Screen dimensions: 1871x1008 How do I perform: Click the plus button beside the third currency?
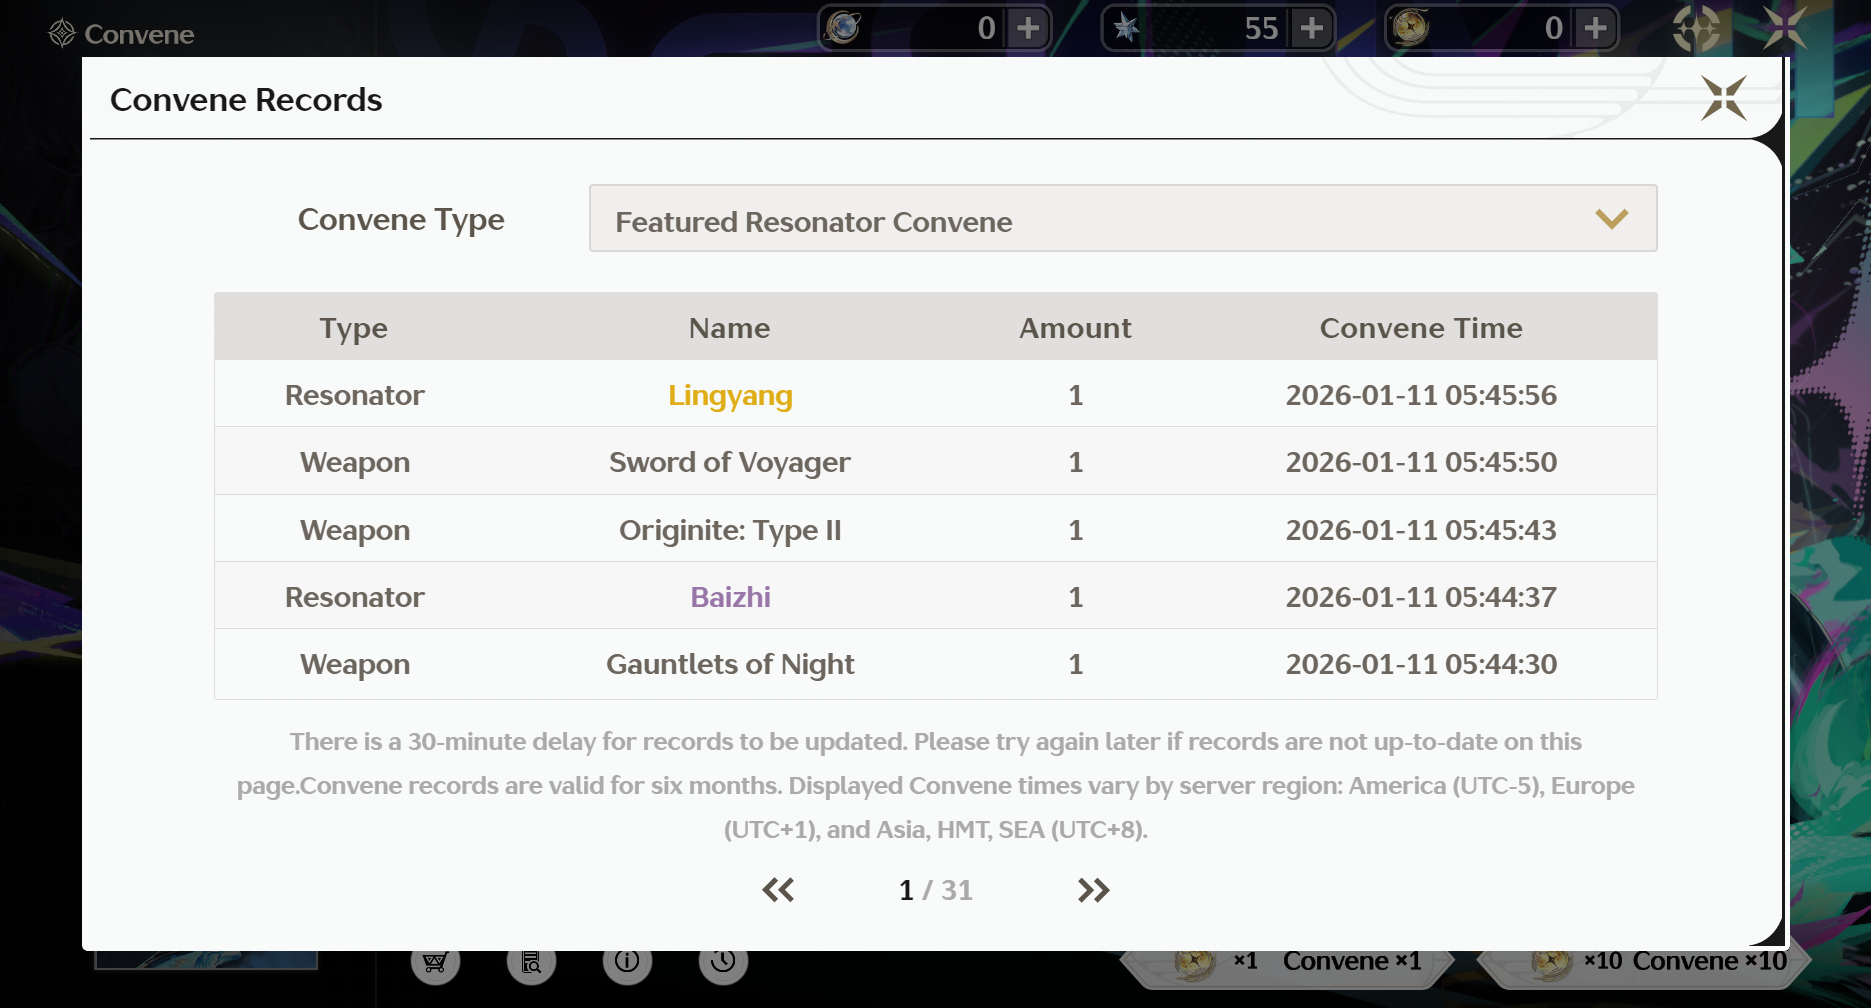(1596, 28)
